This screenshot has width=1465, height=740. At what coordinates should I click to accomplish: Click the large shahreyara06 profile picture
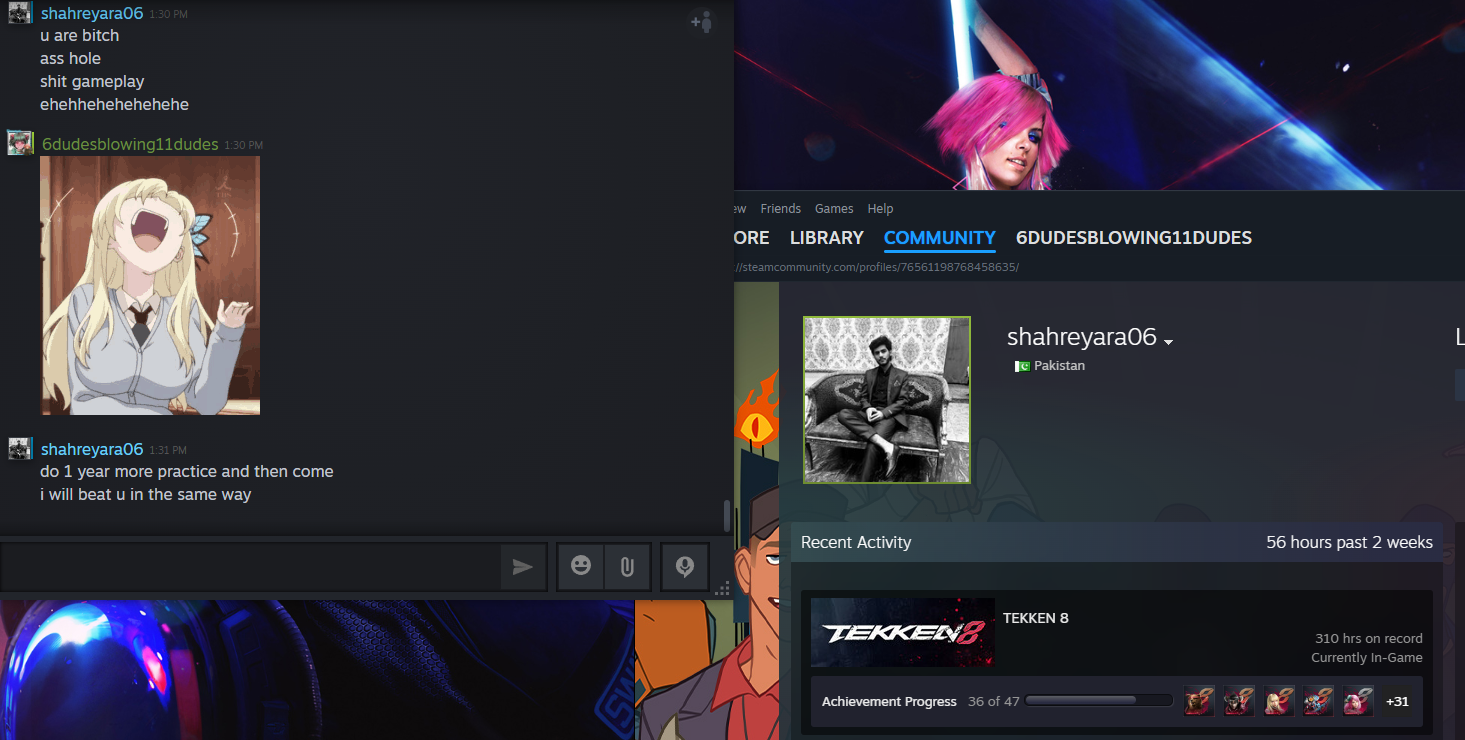(x=887, y=400)
